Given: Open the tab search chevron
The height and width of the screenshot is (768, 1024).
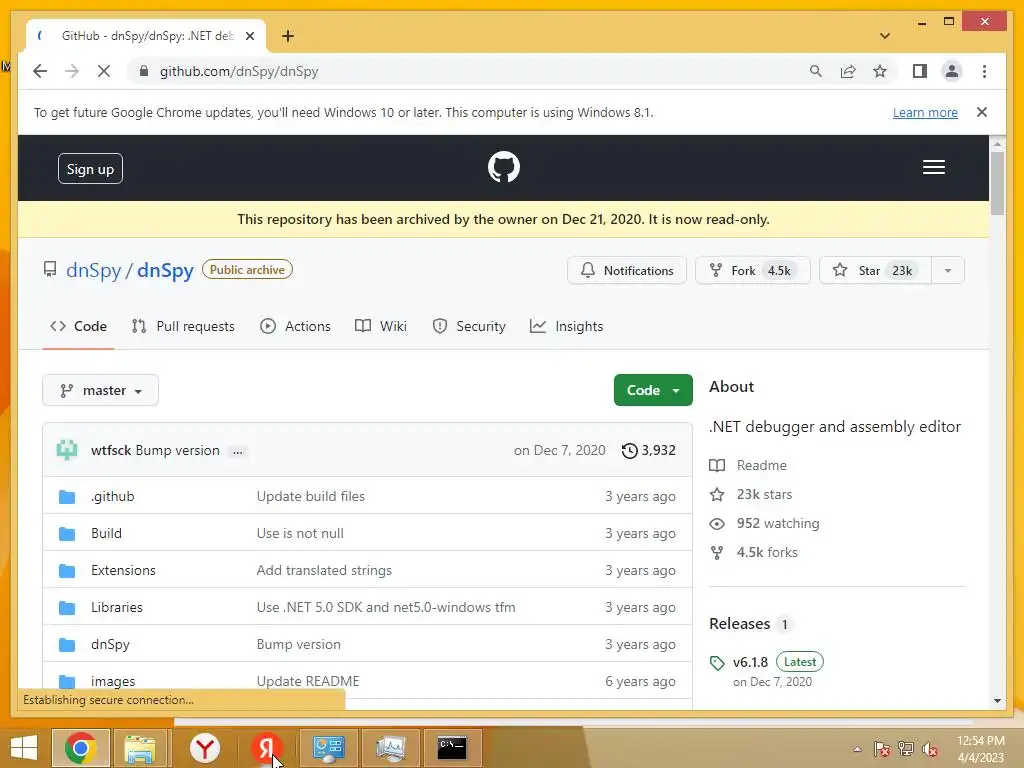Looking at the screenshot, I should coord(884,36).
